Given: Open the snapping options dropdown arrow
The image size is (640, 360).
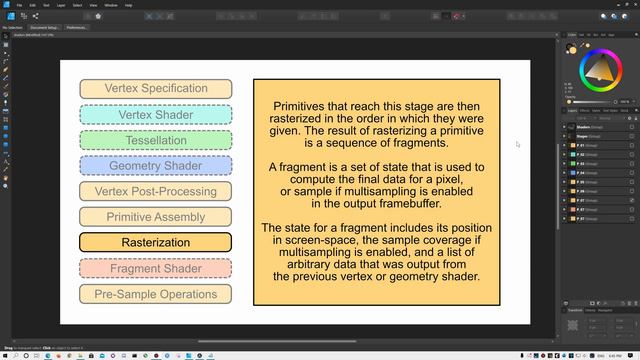Looking at the screenshot, I should click(x=464, y=16).
